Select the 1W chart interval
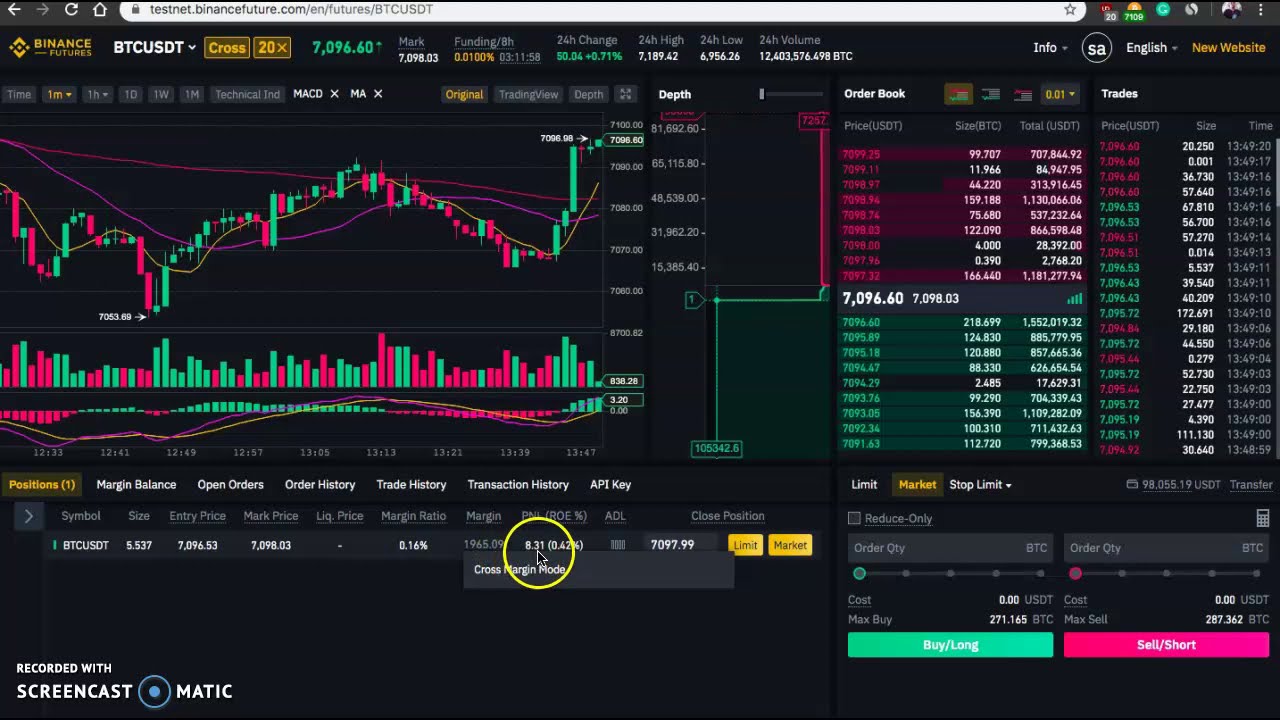This screenshot has width=1280, height=720. (x=160, y=94)
